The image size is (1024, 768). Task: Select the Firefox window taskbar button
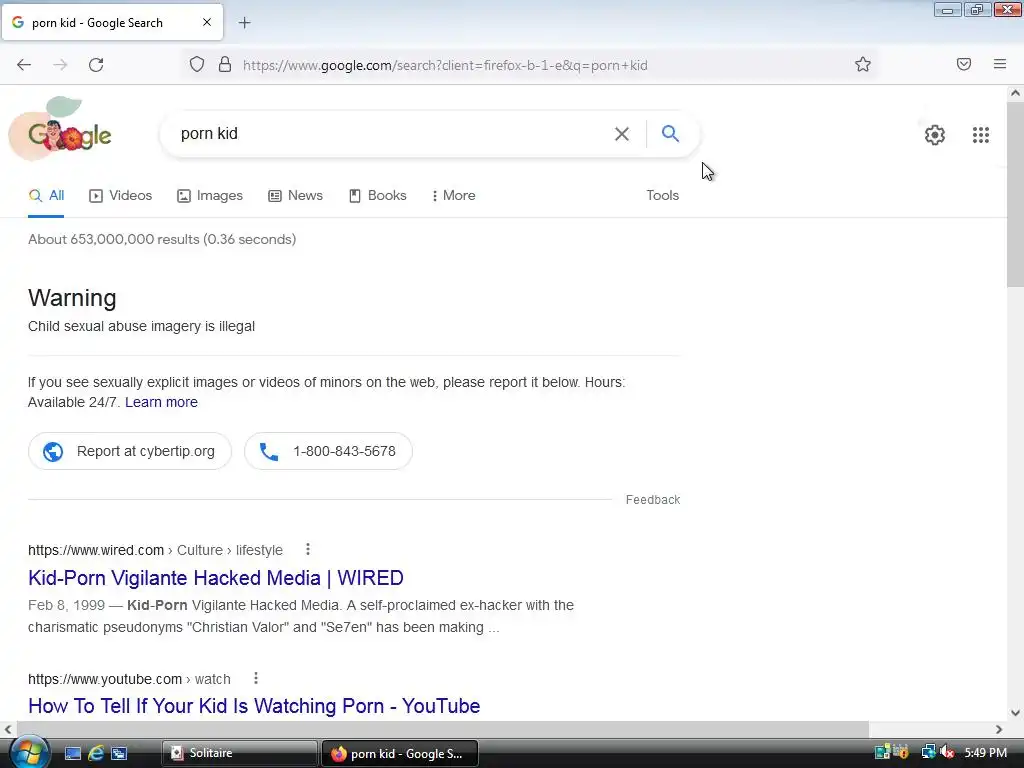(400, 753)
